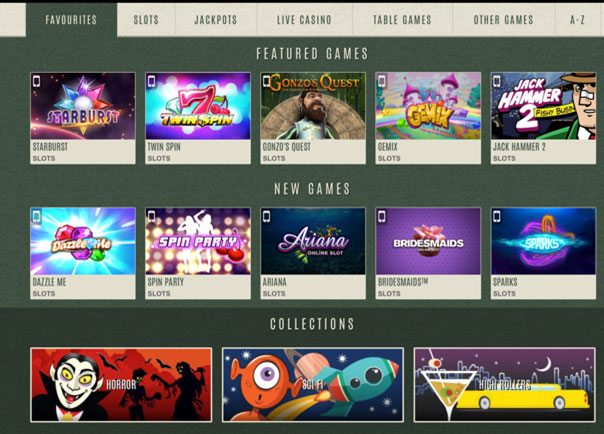Open the Horror collection banner
The height and width of the screenshot is (434, 604).
(x=121, y=385)
